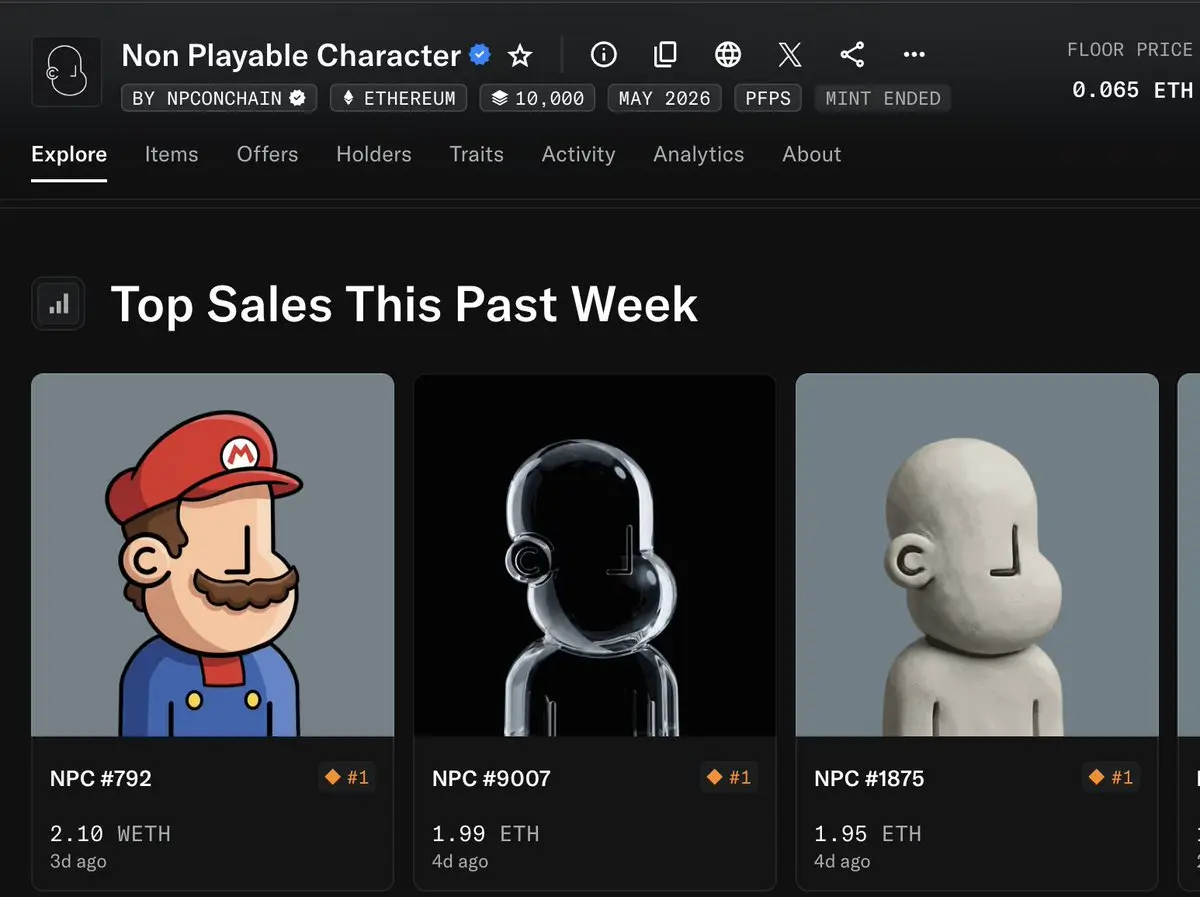Open the collection website globe icon

tap(728, 54)
